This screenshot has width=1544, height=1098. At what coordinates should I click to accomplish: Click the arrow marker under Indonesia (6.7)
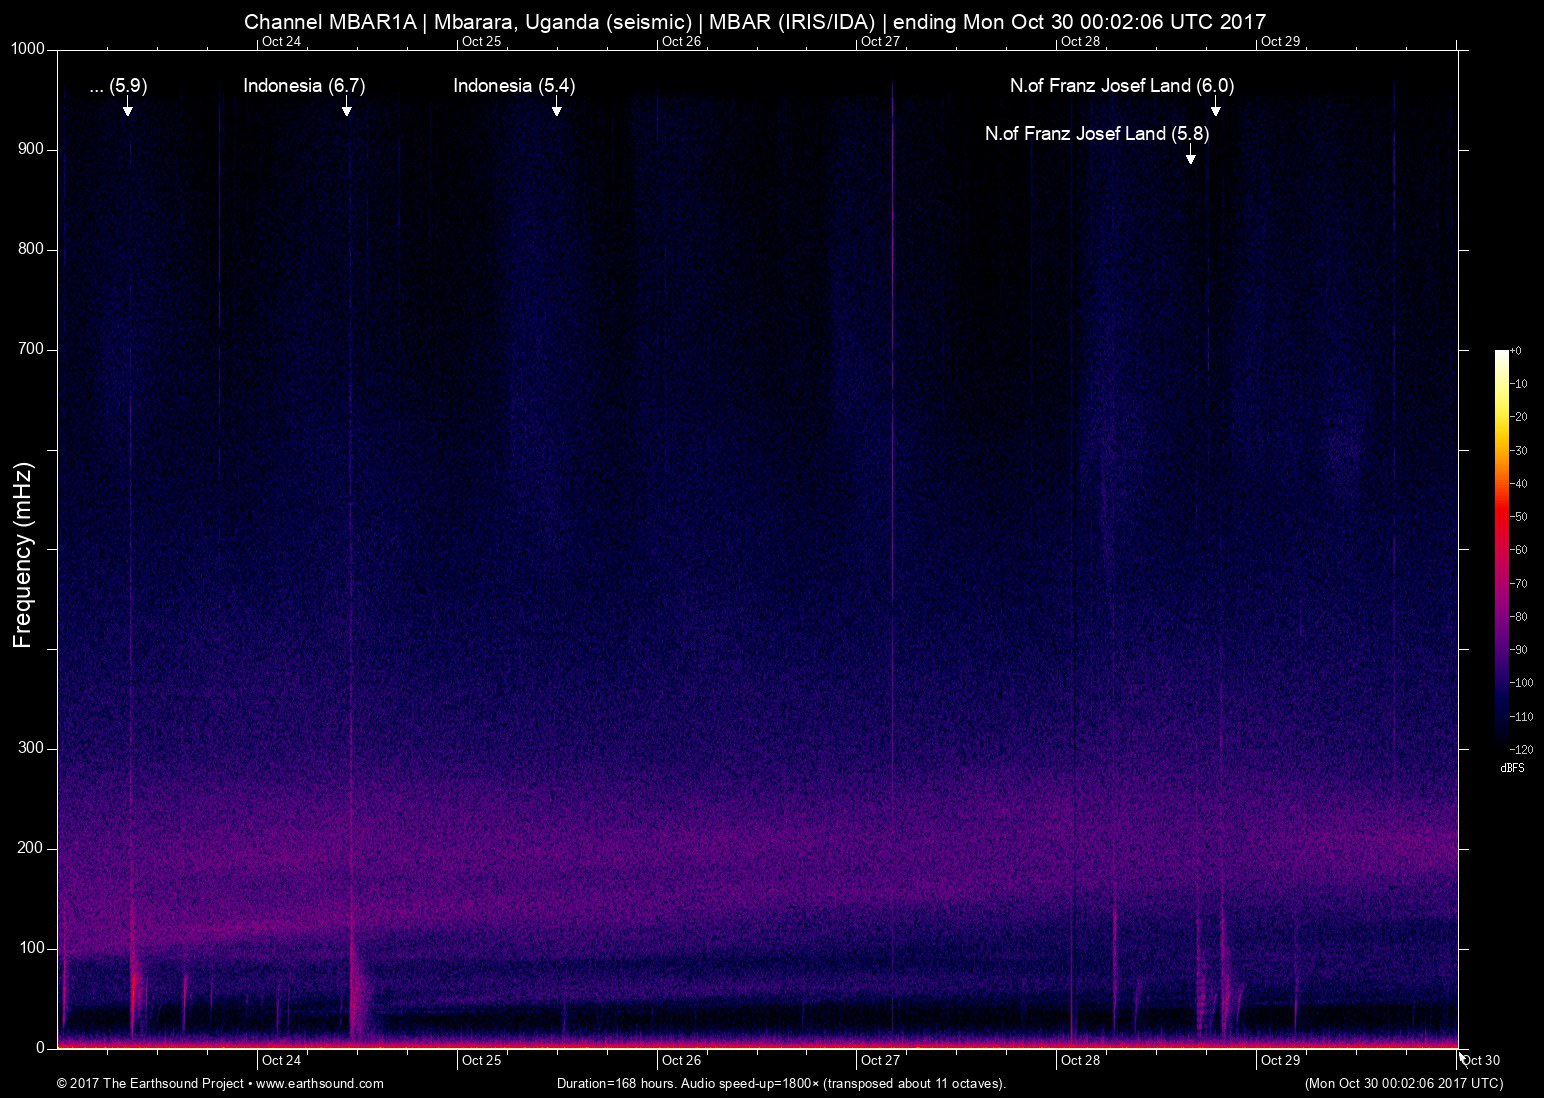coord(346,108)
